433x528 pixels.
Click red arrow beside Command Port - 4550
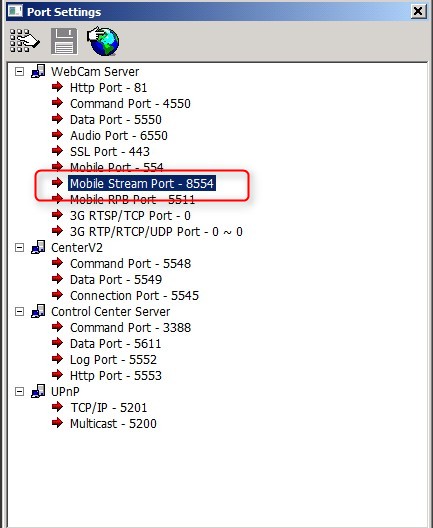tap(58, 103)
